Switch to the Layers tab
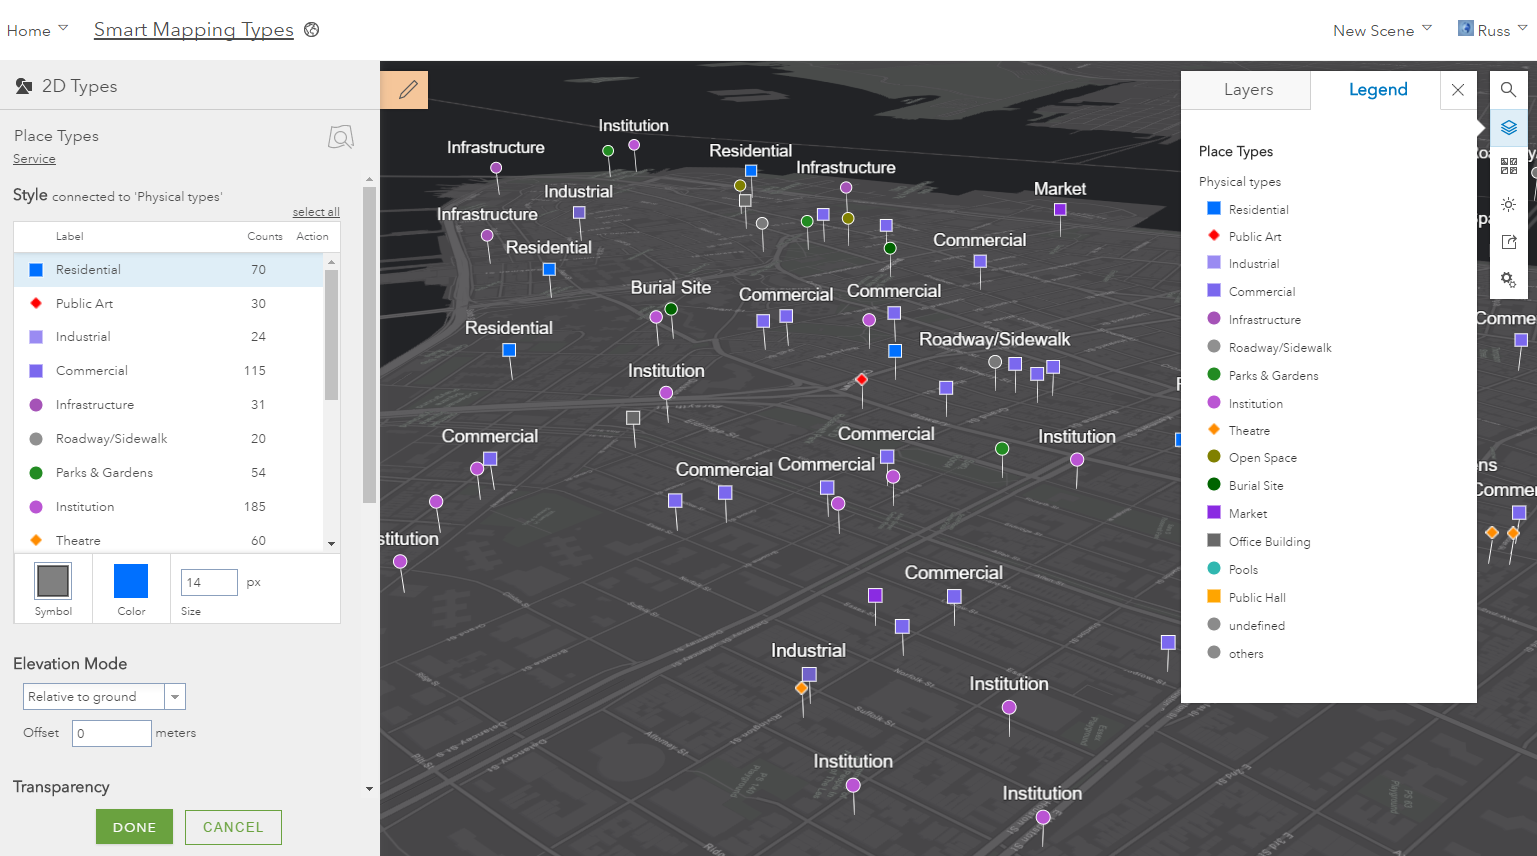This screenshot has width=1537, height=856. click(1248, 90)
